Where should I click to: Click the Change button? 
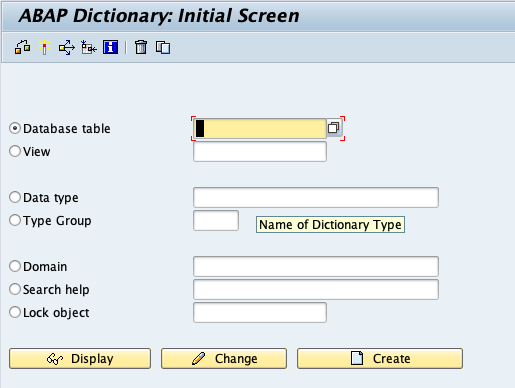pos(224,359)
